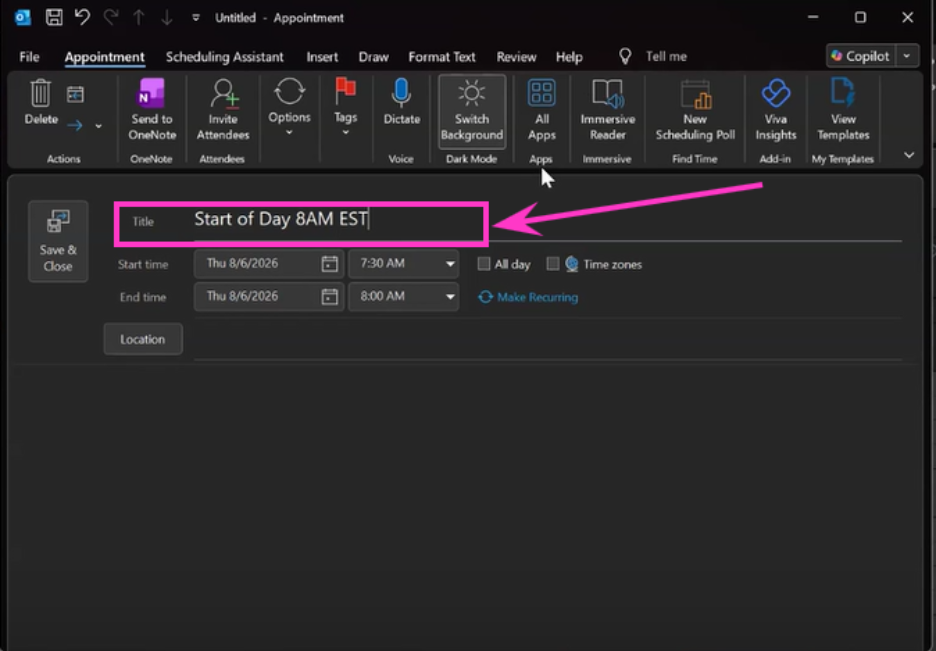Viewport: 936px width, 651px height.
Task: Expand the Forward options arrow
Action: [98, 126]
